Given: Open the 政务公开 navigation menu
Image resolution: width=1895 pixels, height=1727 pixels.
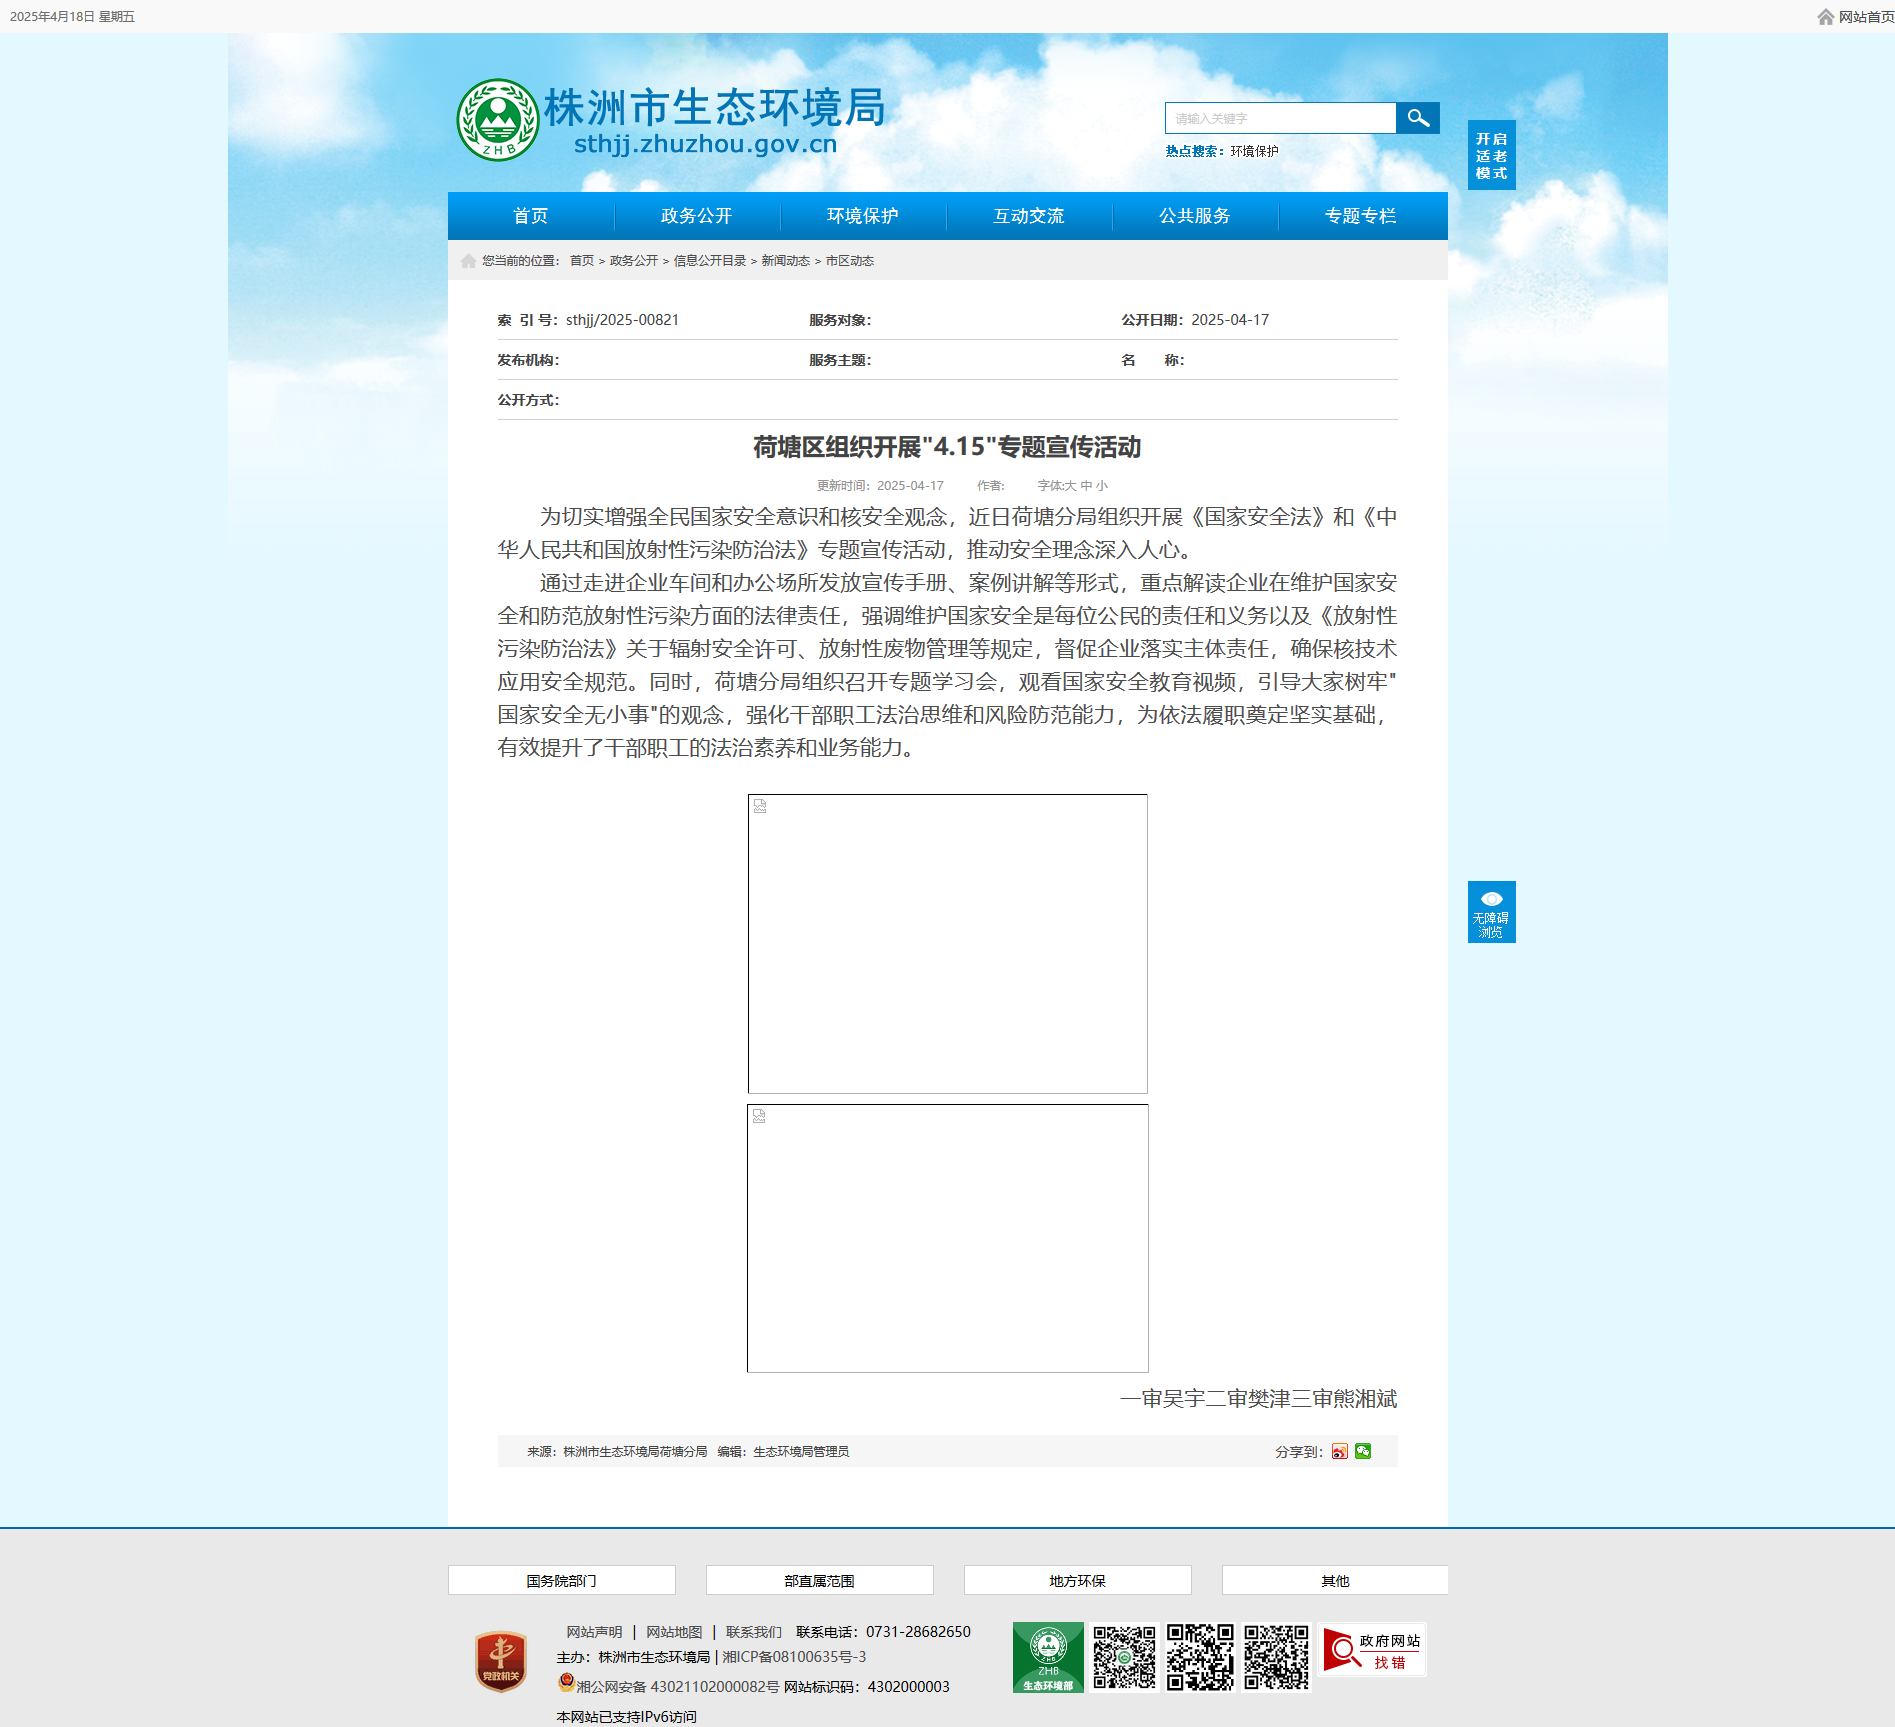Looking at the screenshot, I should (696, 216).
